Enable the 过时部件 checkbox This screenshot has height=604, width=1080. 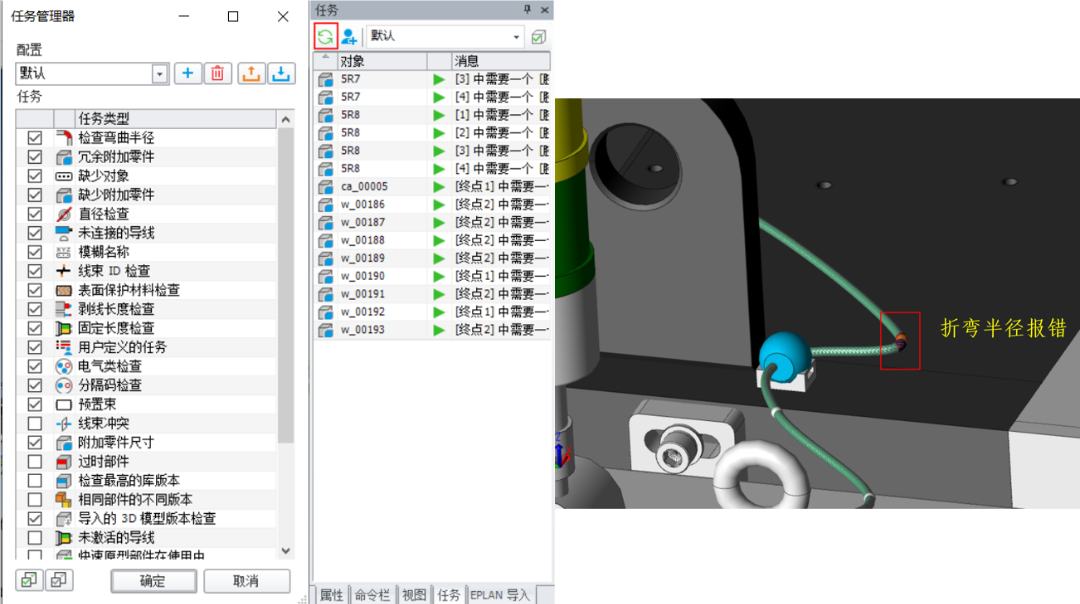34,461
